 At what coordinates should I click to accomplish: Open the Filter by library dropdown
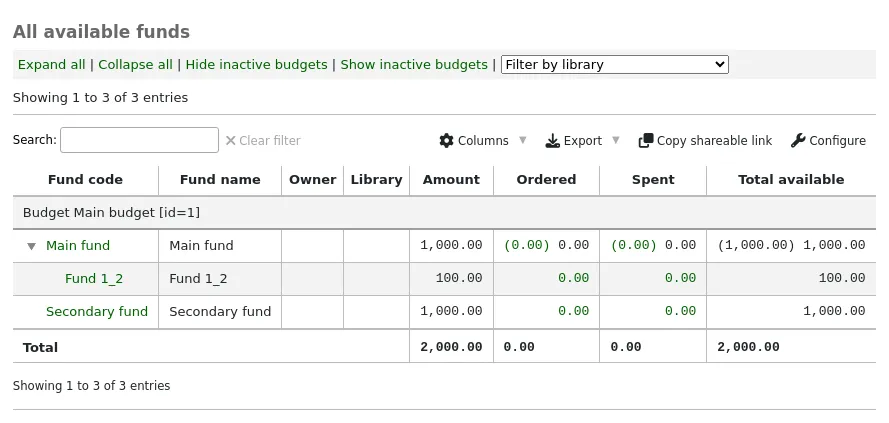point(615,65)
